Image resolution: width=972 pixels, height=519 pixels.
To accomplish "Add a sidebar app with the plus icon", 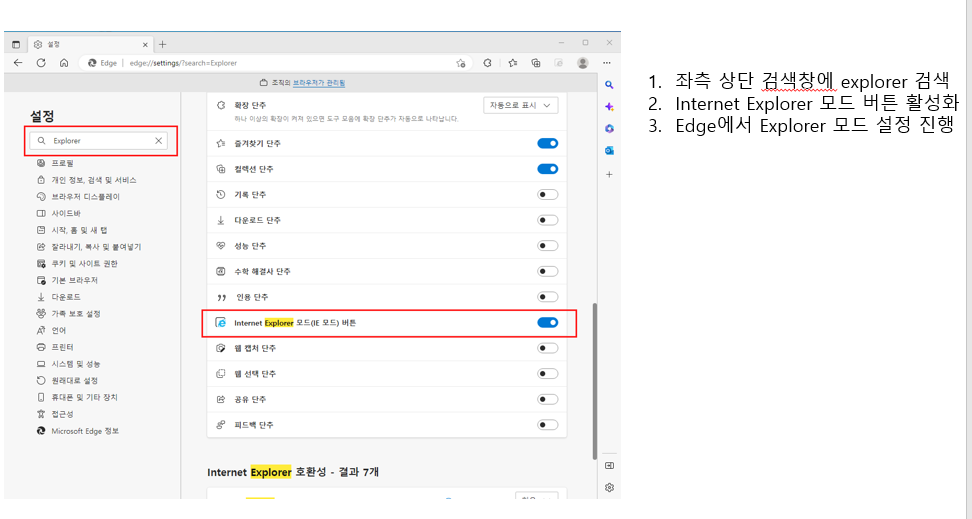I will 609,174.
